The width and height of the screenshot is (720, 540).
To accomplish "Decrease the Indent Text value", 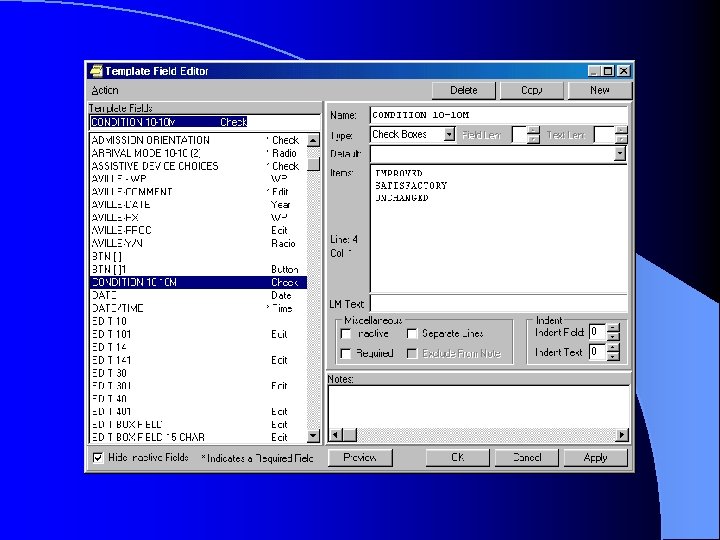I will 613,357.
